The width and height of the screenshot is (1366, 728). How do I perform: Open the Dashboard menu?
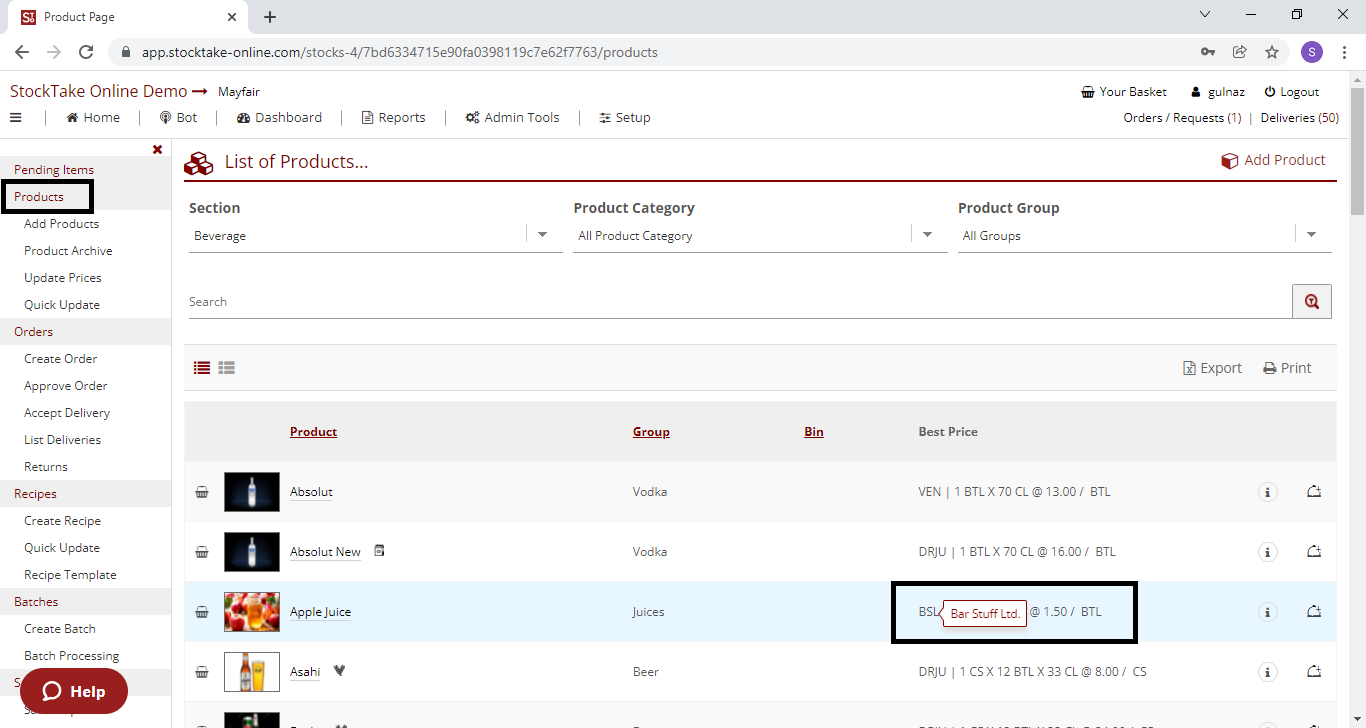[x=280, y=118]
